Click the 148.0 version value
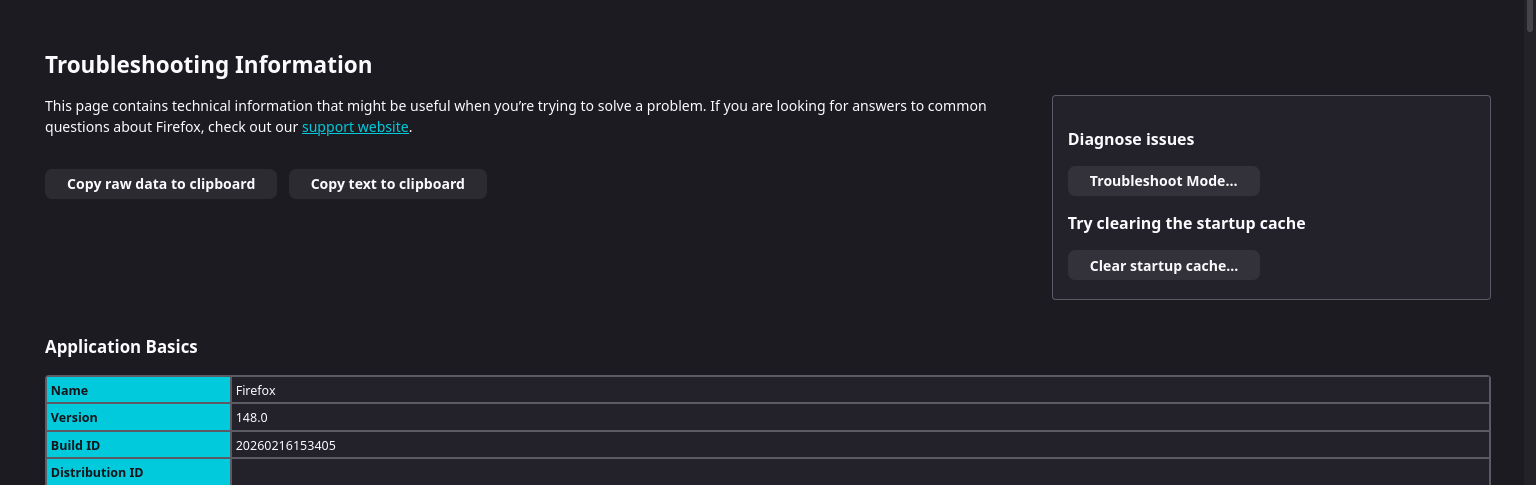This screenshot has width=1536, height=485. pyautogui.click(x=252, y=417)
